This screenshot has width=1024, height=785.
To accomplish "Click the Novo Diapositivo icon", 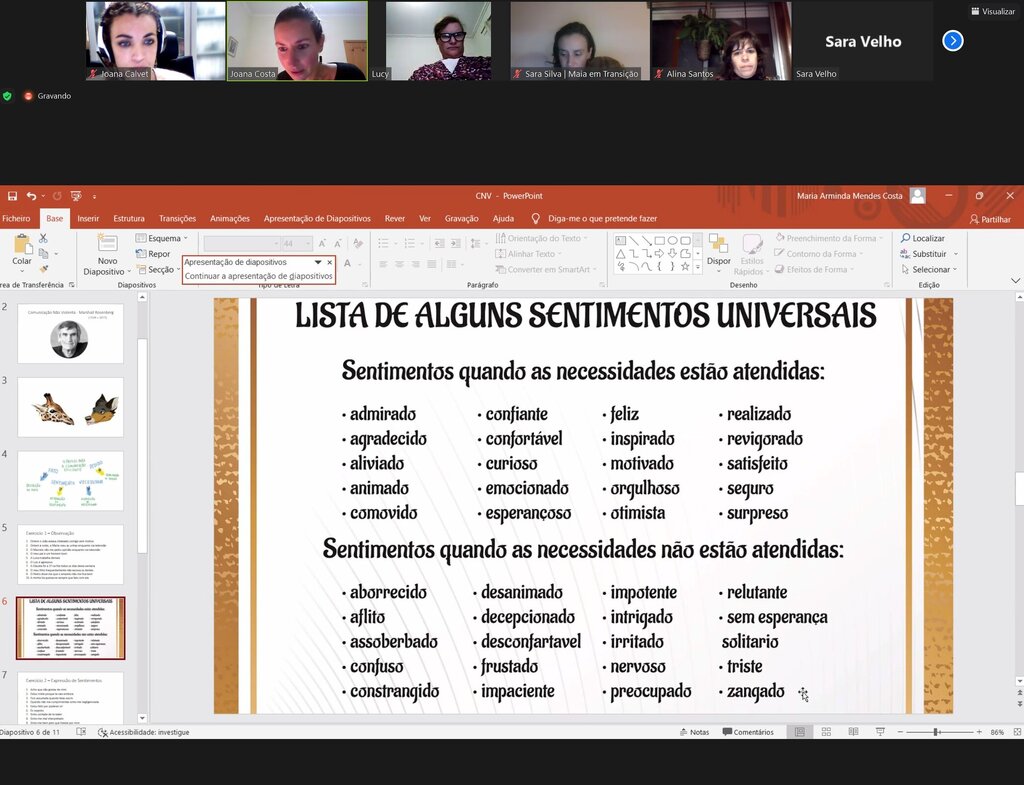I will tap(107, 245).
